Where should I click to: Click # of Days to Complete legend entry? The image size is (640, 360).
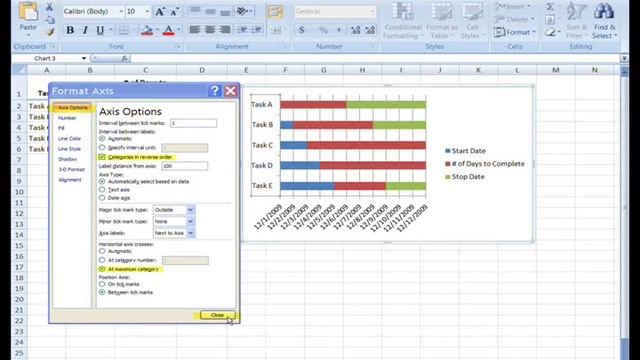(x=485, y=164)
